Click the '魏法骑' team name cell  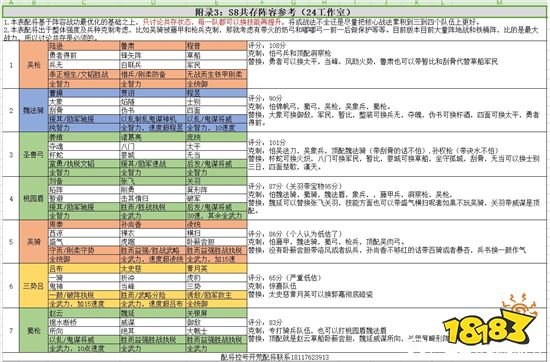click(x=34, y=110)
